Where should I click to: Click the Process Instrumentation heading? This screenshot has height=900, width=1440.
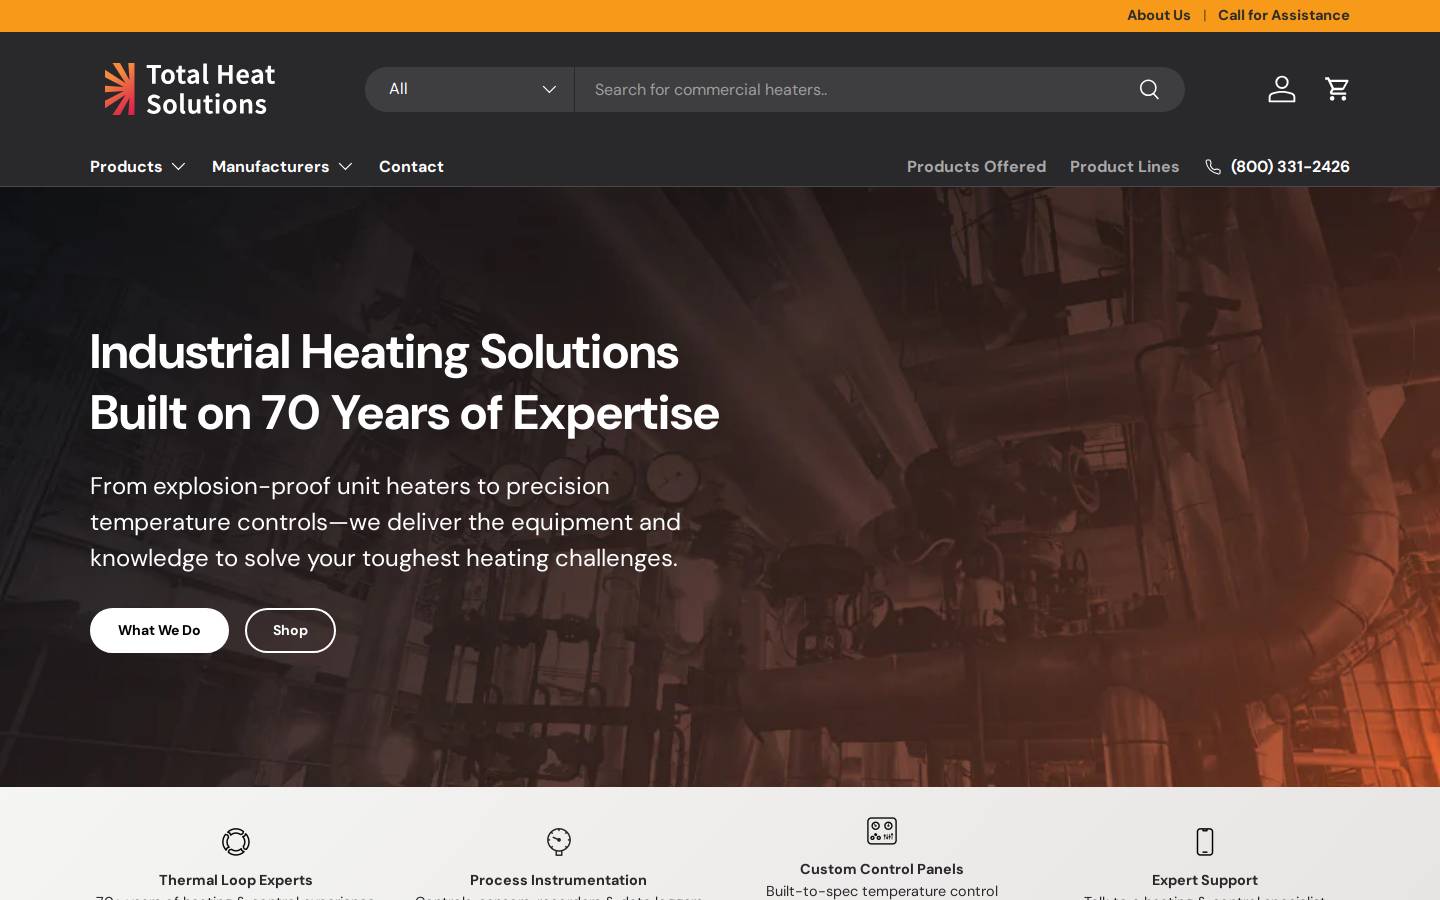(558, 880)
